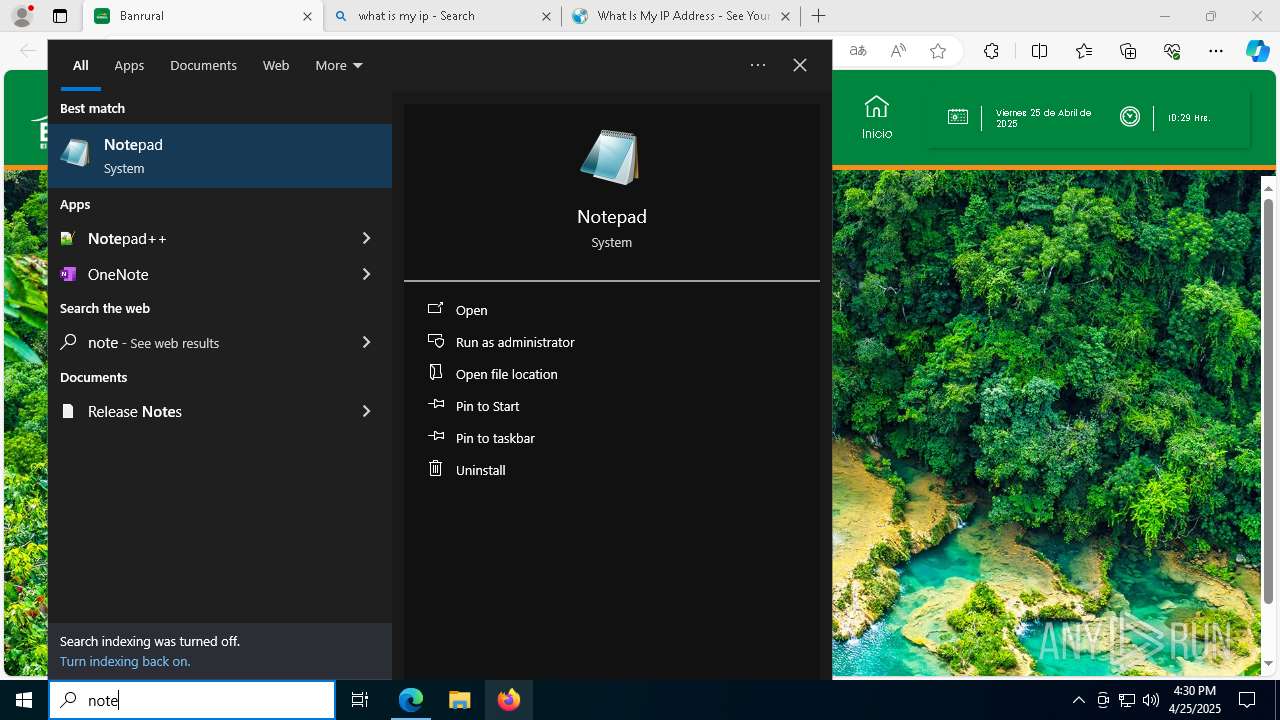Expand OneNote result chevron
The image size is (1280, 720).
(366, 274)
